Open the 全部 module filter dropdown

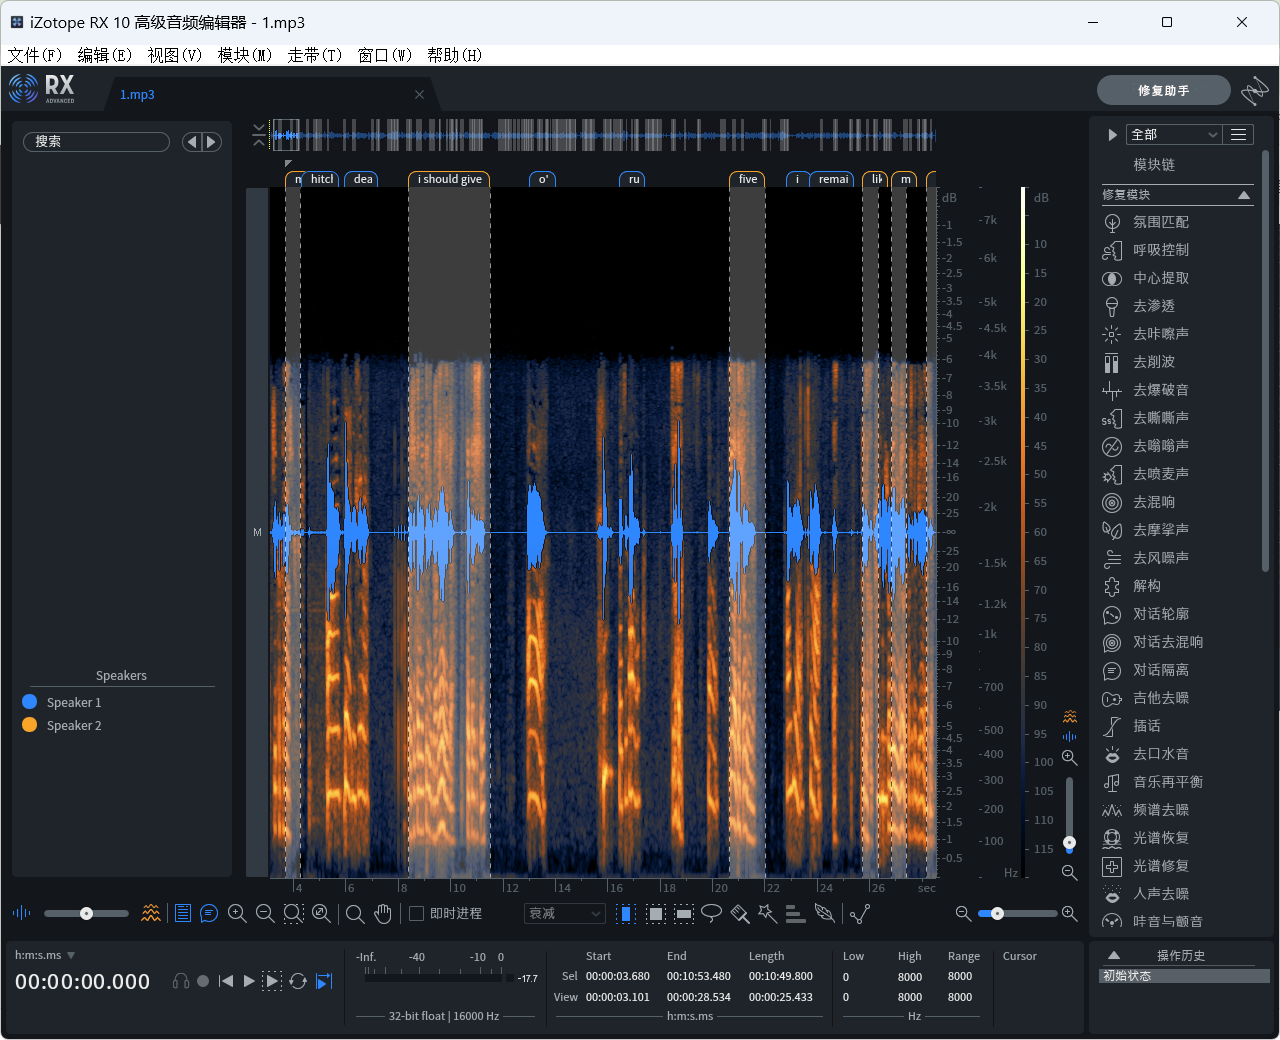click(x=1174, y=134)
